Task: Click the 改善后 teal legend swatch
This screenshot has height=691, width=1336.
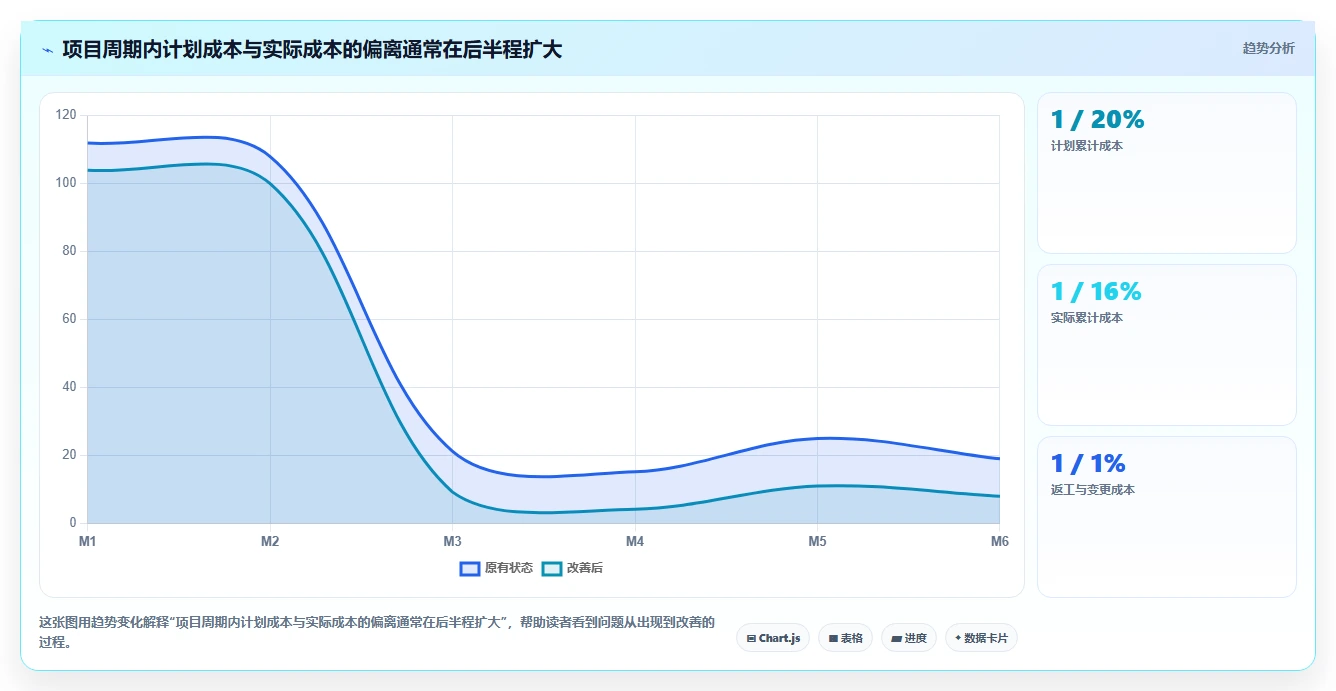Action: coord(552,568)
